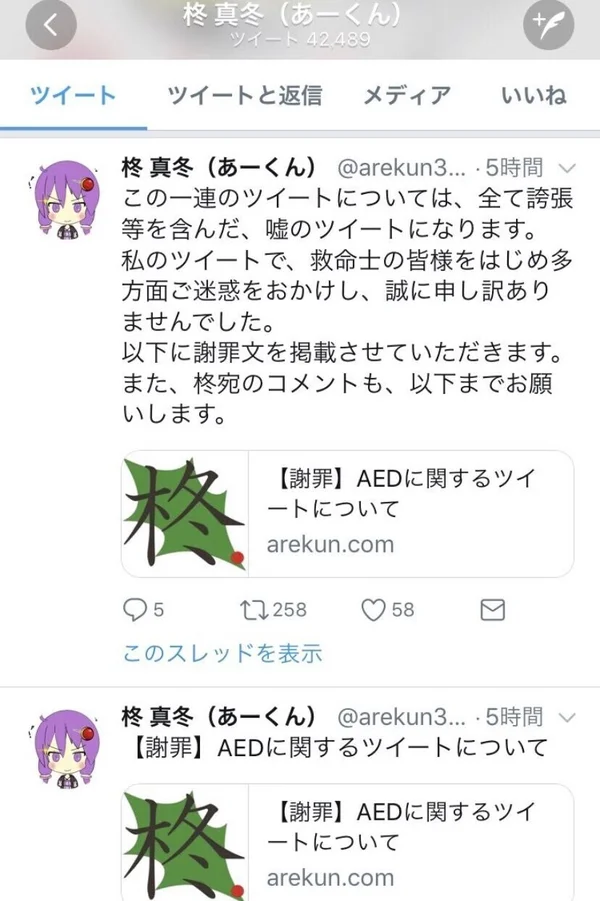600x901 pixels.
Task: Open profile avatar of second tweet
Action: 64,748
